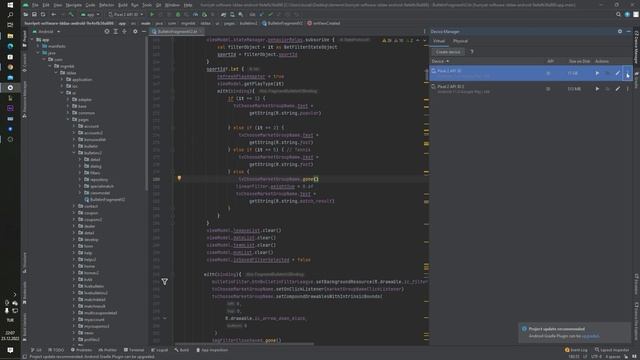Sort by the Device column header

click(x=440, y=61)
